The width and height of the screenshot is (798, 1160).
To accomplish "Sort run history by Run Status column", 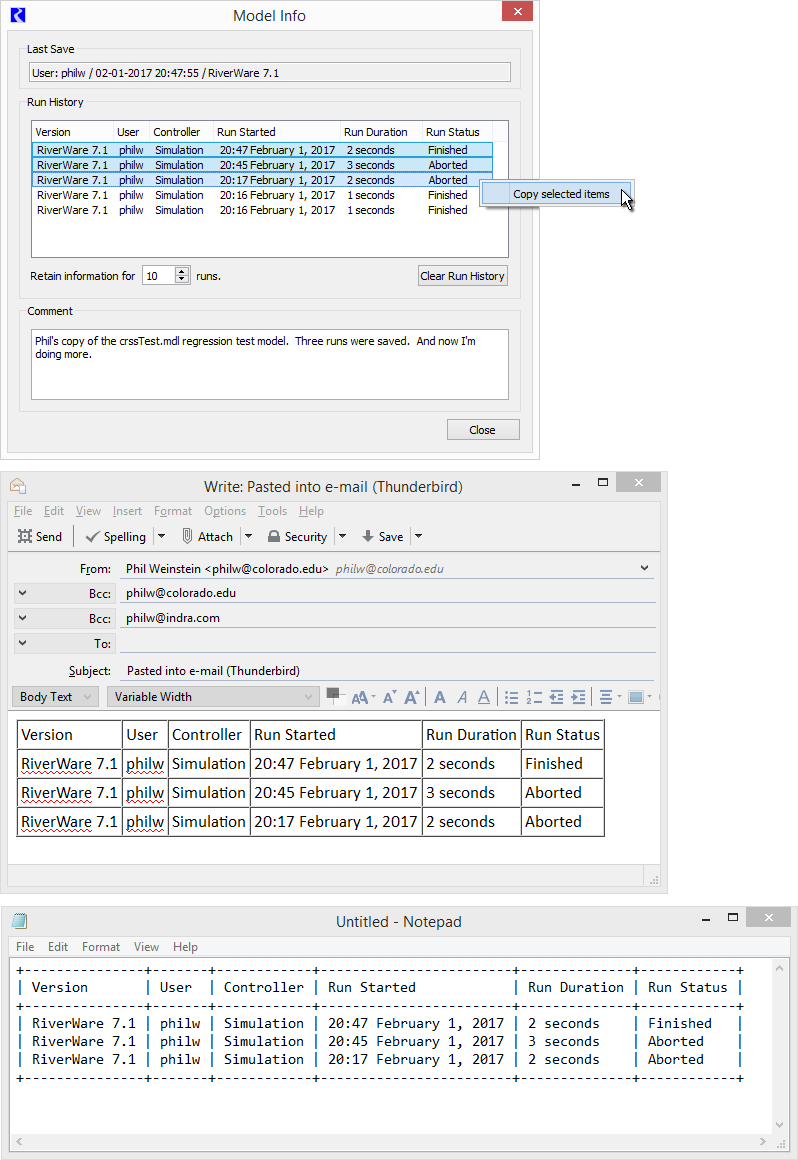I will point(457,132).
